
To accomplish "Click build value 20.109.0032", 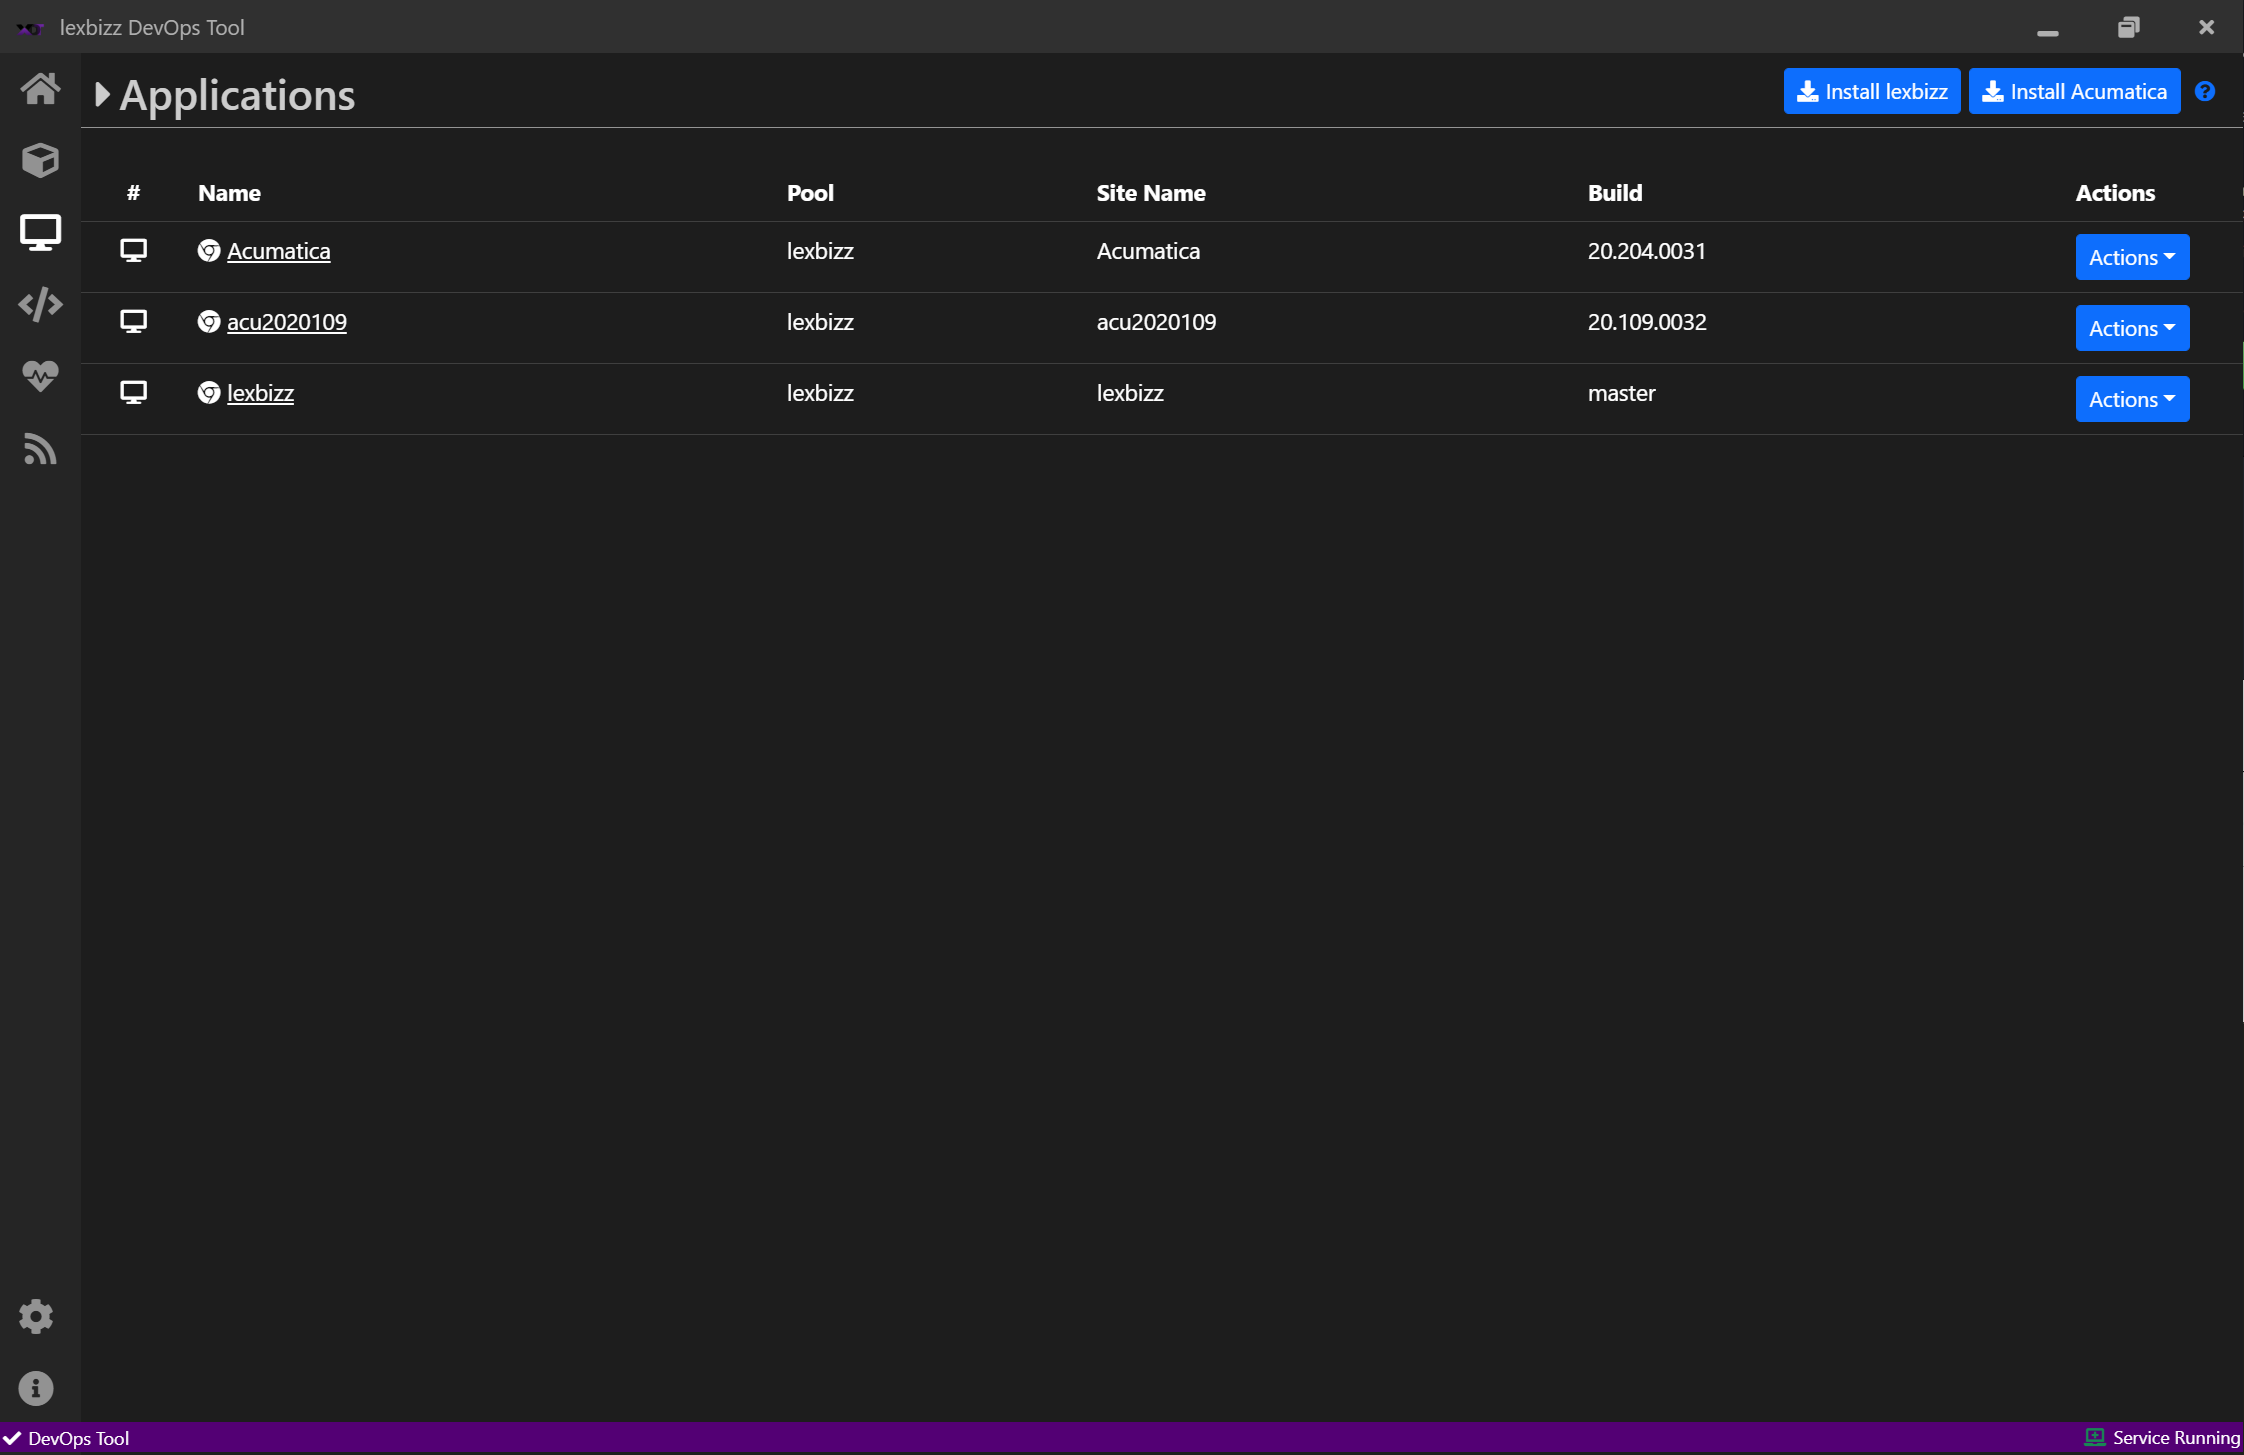I will tap(1647, 322).
